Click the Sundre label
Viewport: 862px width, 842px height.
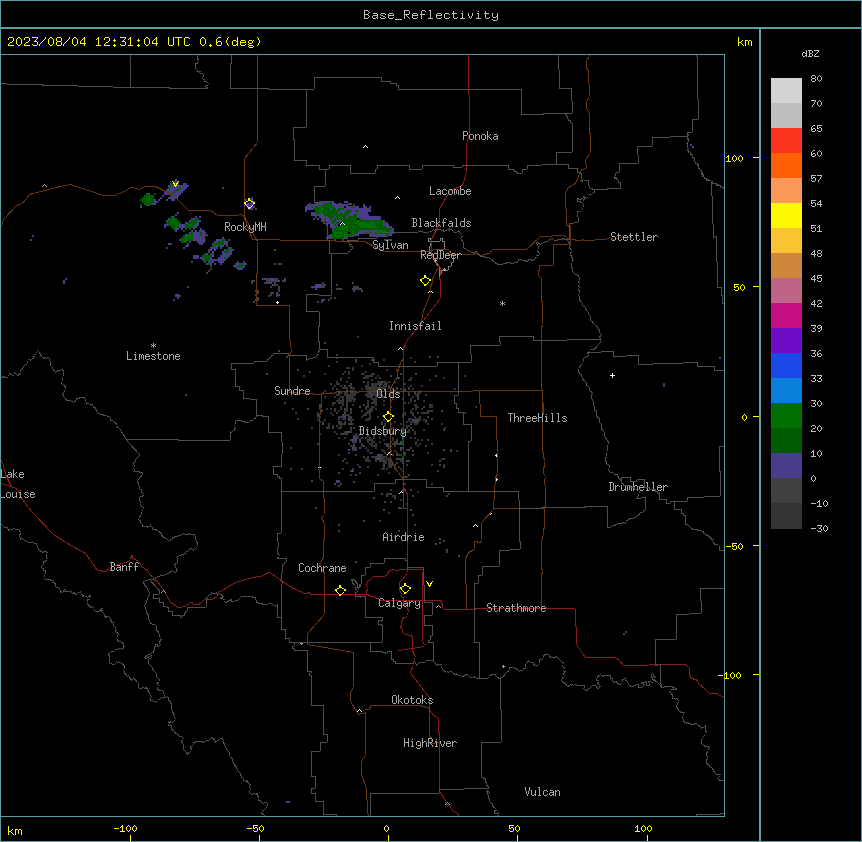click(x=292, y=391)
